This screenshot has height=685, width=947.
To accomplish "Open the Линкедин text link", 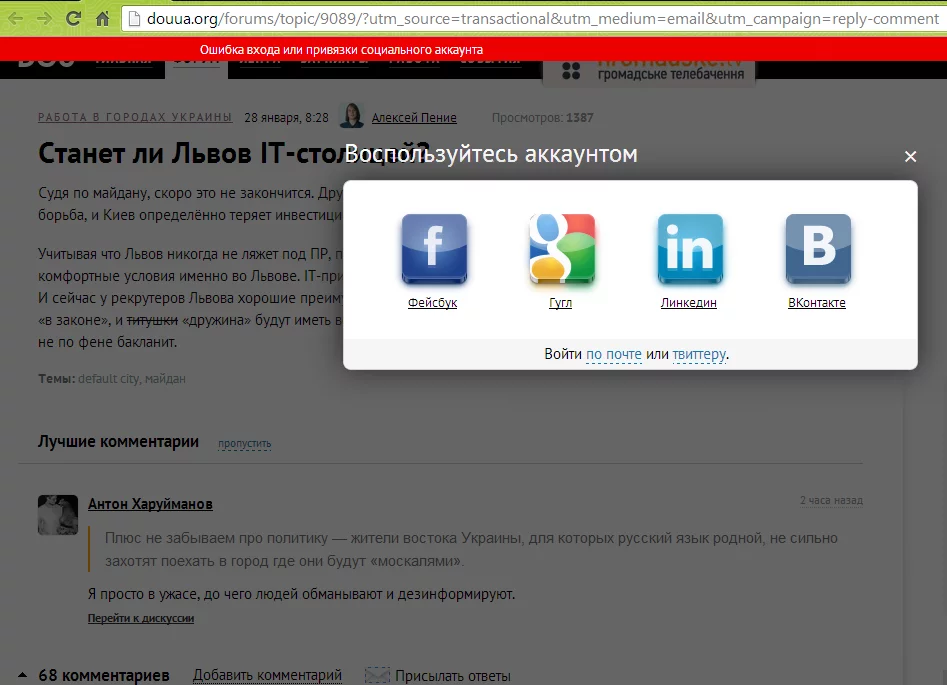I will (689, 303).
